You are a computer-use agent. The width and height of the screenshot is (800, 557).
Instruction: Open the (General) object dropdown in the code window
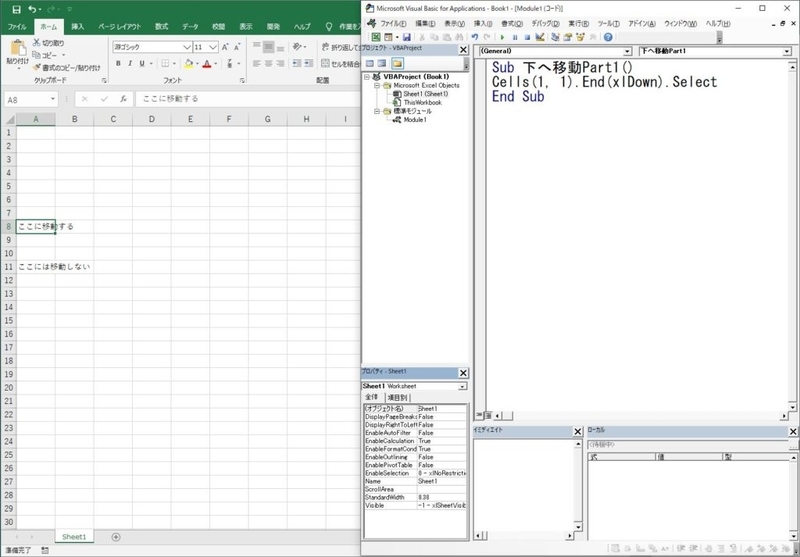(x=628, y=51)
